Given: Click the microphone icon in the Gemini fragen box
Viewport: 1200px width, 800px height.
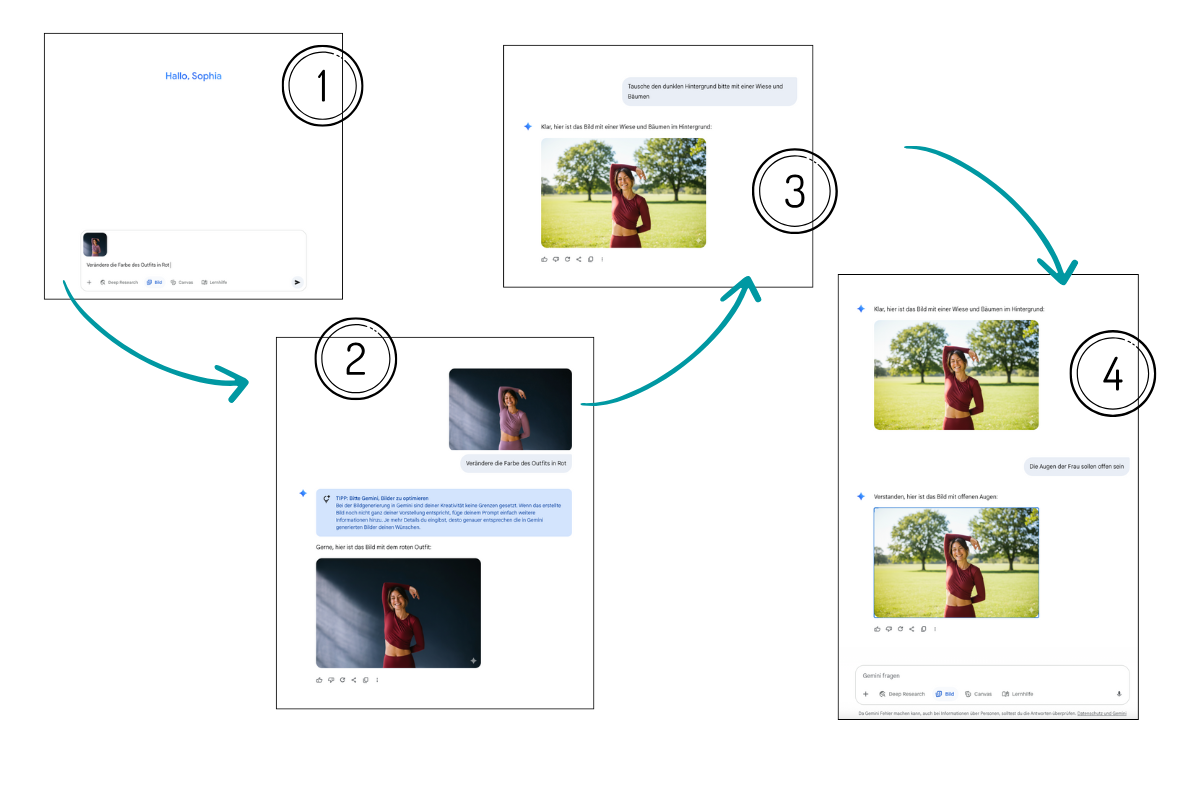Looking at the screenshot, I should (x=1118, y=694).
